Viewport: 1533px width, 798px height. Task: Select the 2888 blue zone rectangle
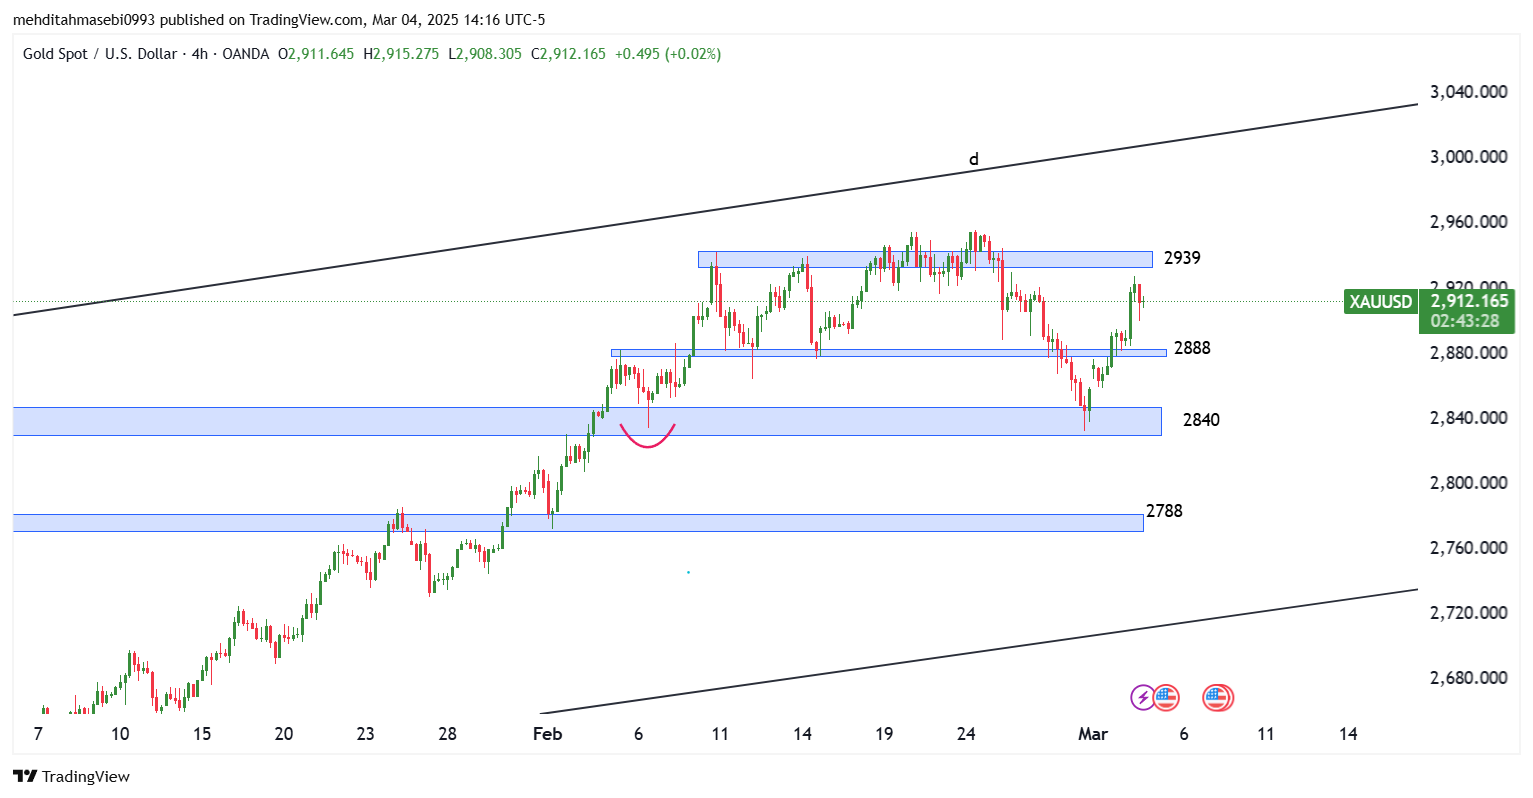(888, 353)
